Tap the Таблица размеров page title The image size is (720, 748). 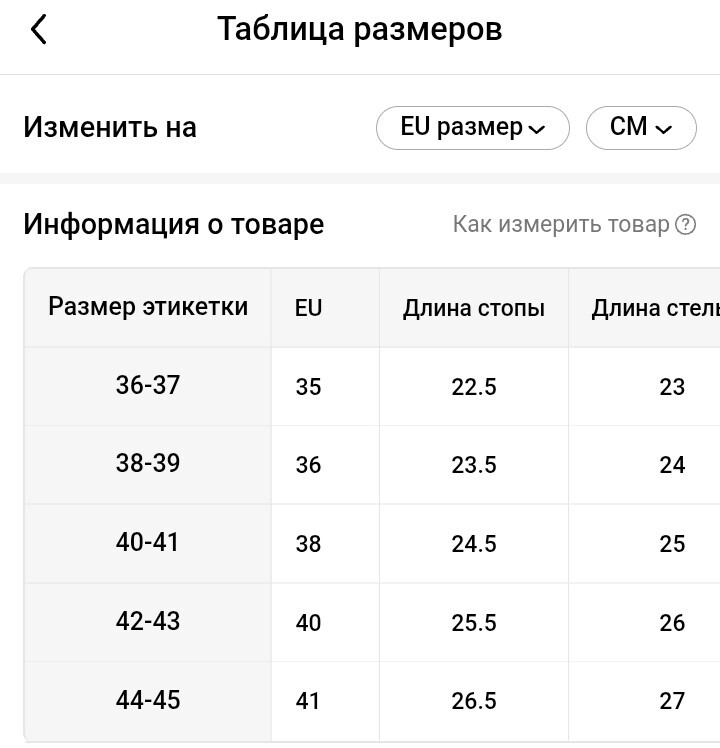click(359, 30)
